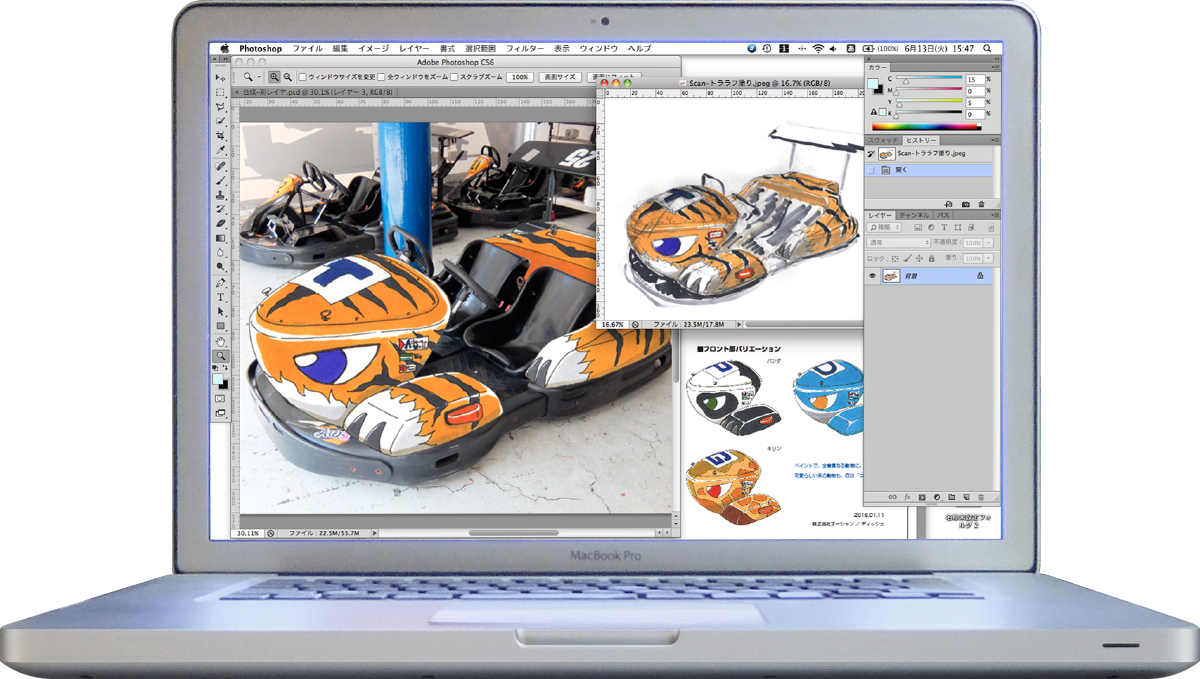Open the layer filter kind dropdown 種類

point(886,228)
